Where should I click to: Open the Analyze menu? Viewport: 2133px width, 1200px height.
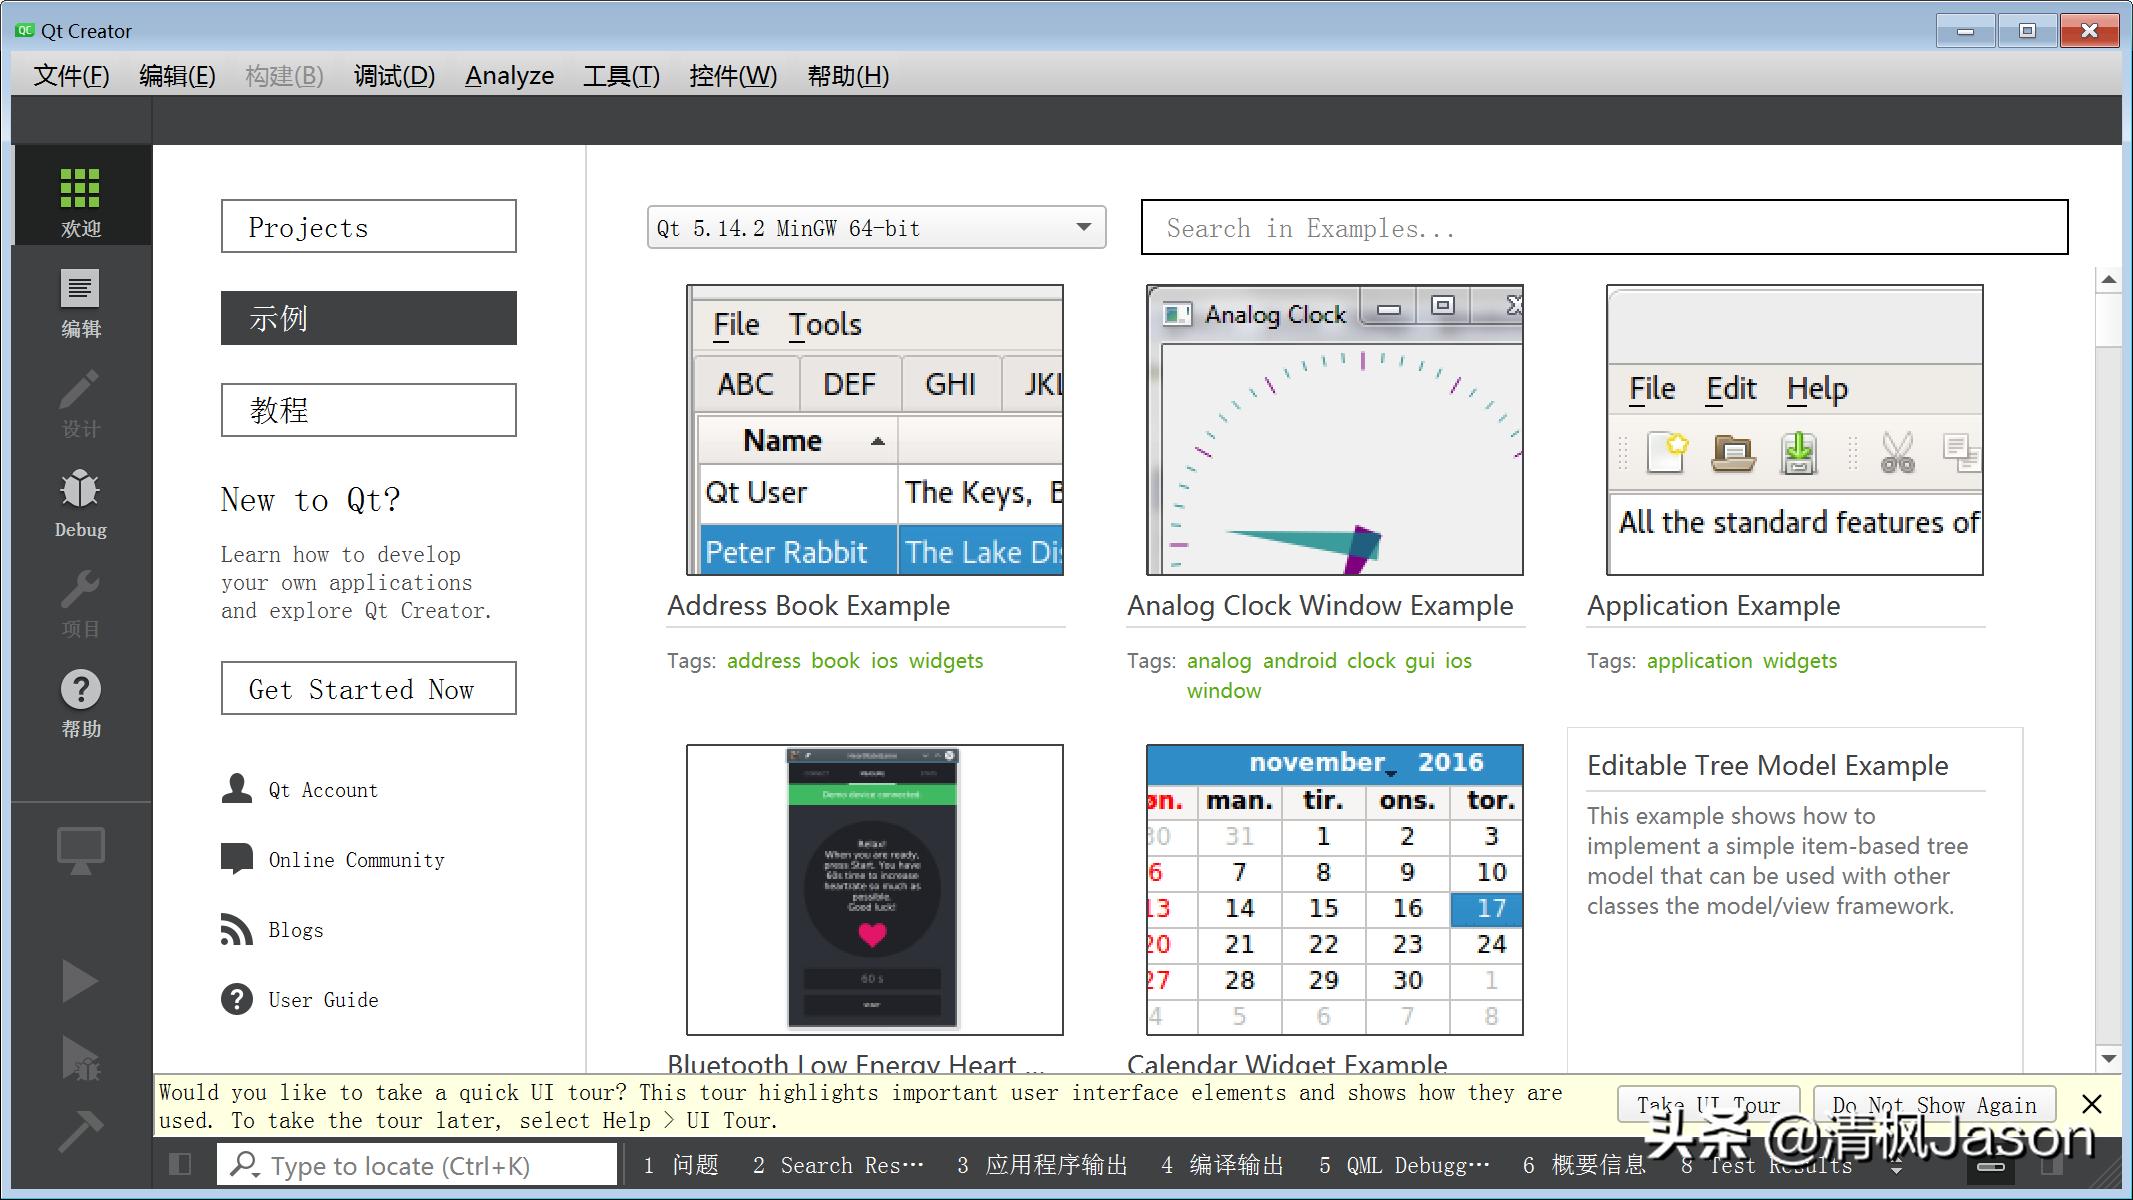[x=509, y=76]
